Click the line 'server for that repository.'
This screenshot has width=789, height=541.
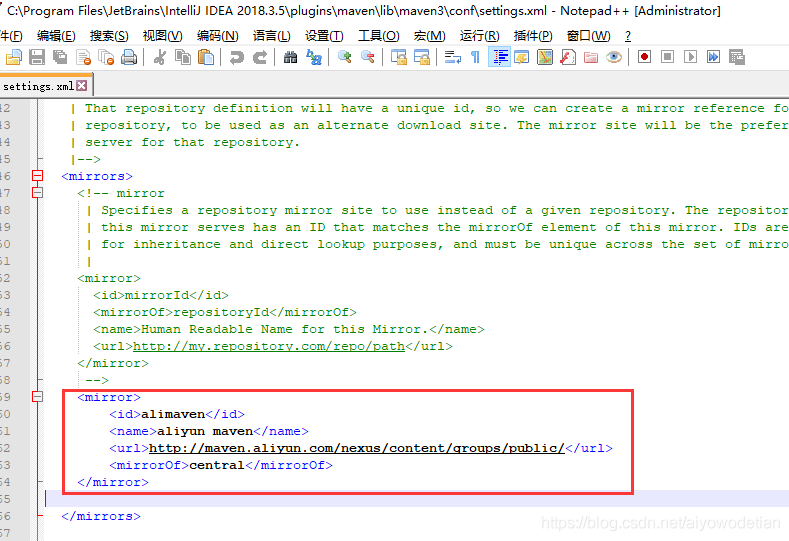click(x=192, y=142)
